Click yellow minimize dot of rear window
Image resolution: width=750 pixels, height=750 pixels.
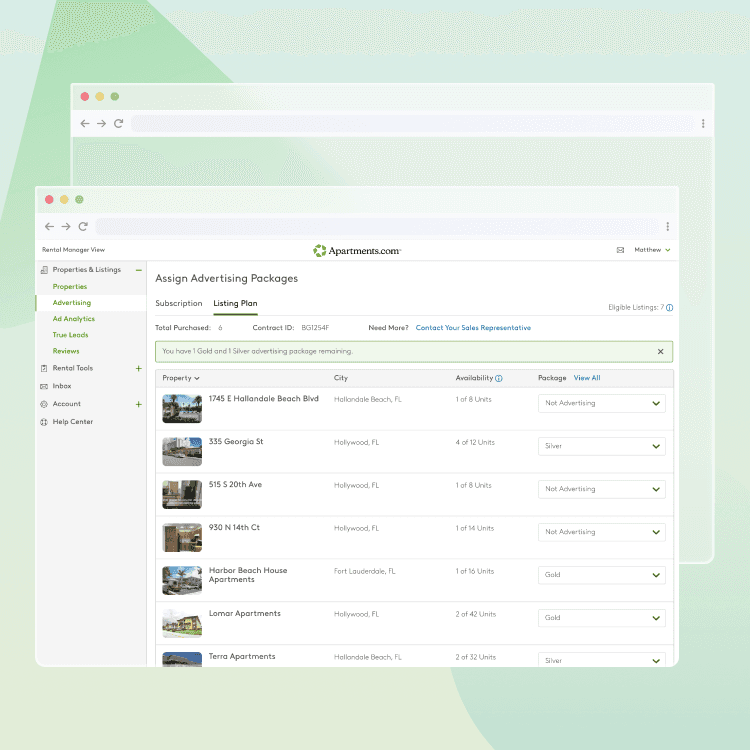tap(99, 97)
